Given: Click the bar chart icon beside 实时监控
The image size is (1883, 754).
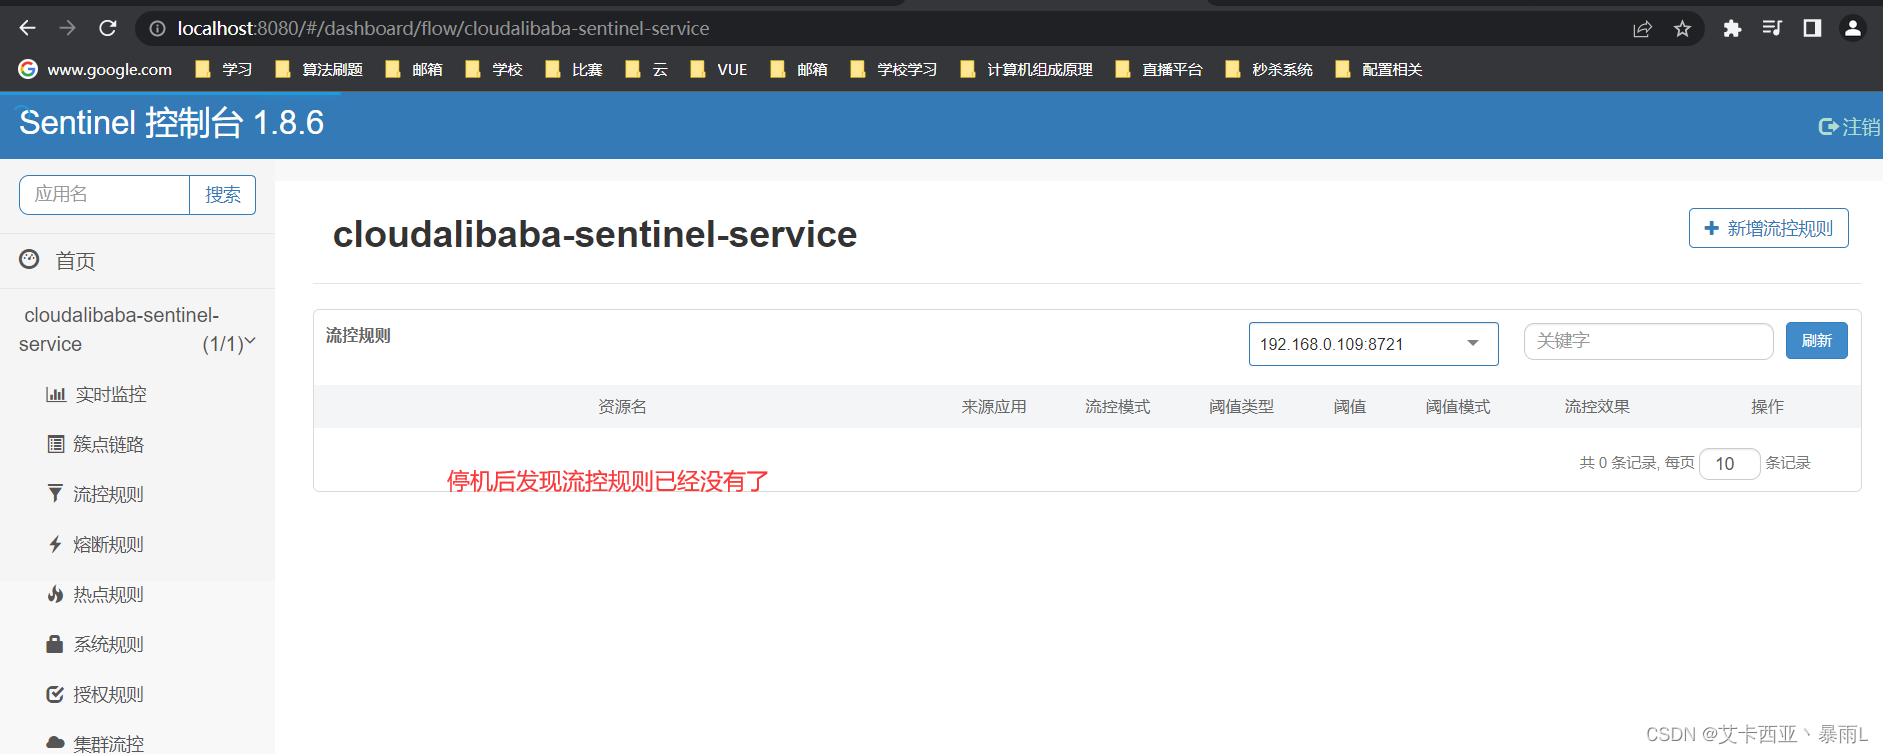Looking at the screenshot, I should click(56, 394).
